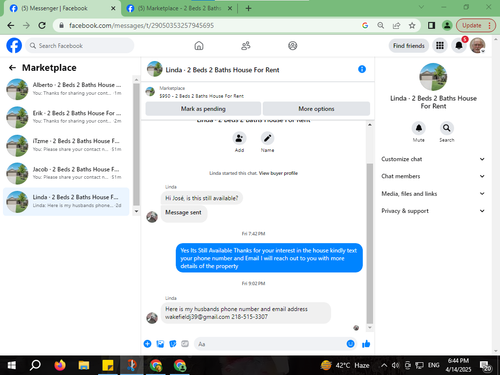Screen dimensions: 500x375
Task: Click the Chrome Update button
Action: tap(475, 25)
